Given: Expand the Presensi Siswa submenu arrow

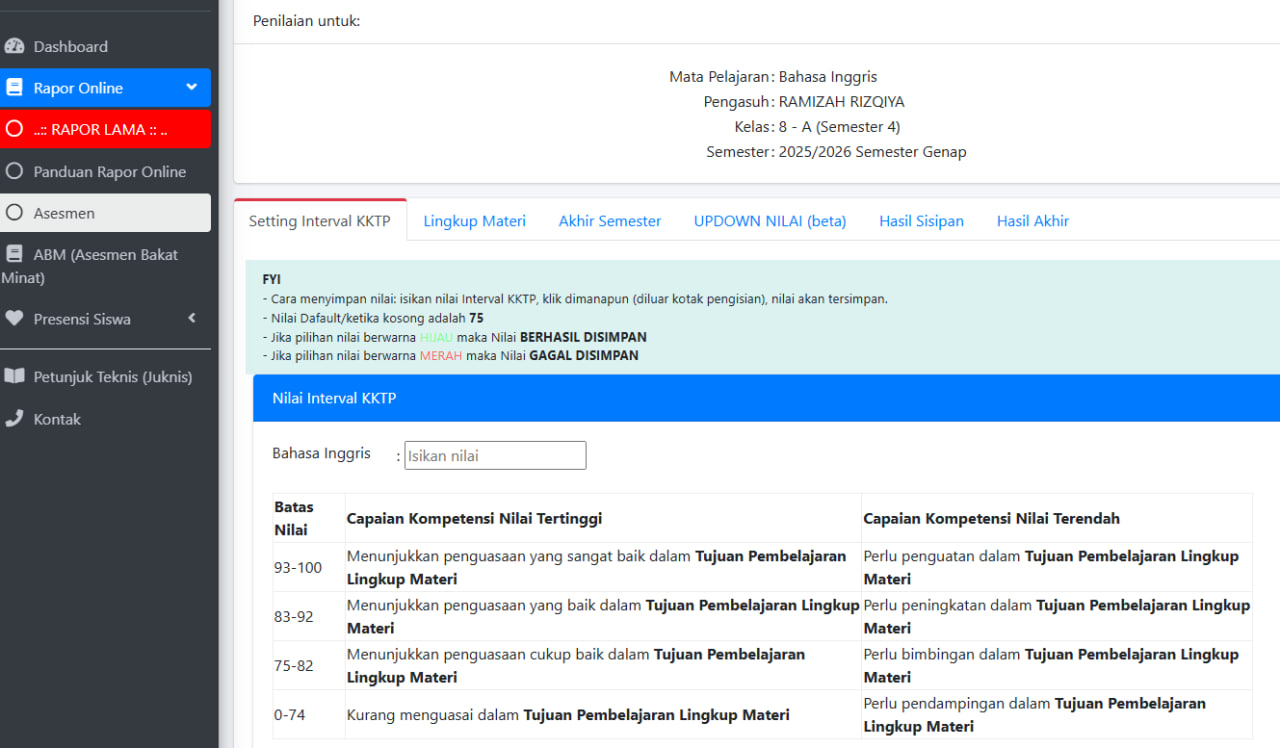Looking at the screenshot, I should click(x=192, y=318).
